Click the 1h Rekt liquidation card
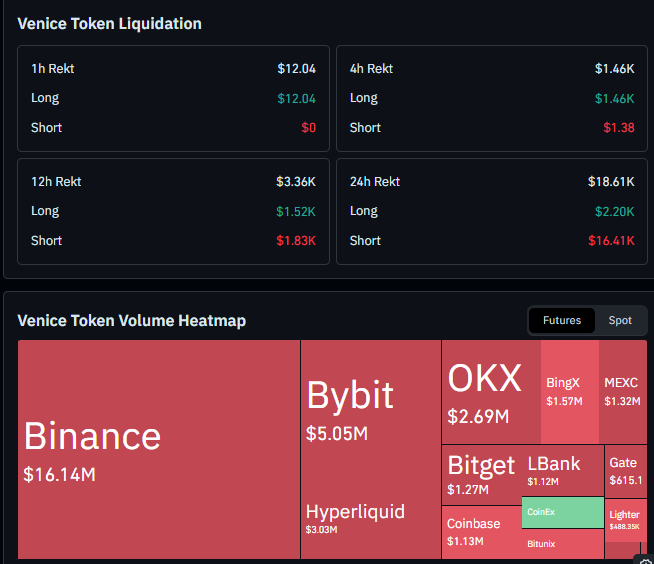Viewport: 654px width, 564px height. [x=173, y=98]
